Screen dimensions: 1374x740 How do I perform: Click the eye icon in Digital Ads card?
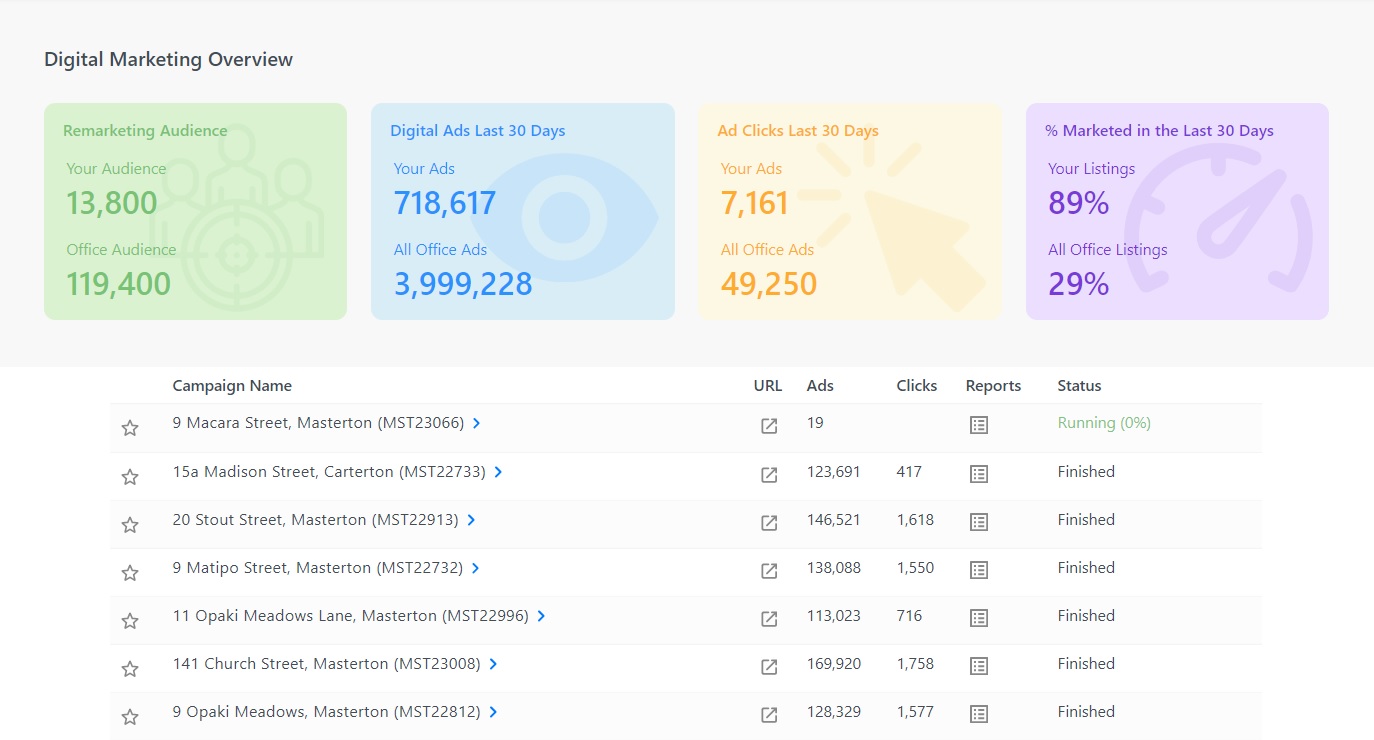(x=563, y=210)
